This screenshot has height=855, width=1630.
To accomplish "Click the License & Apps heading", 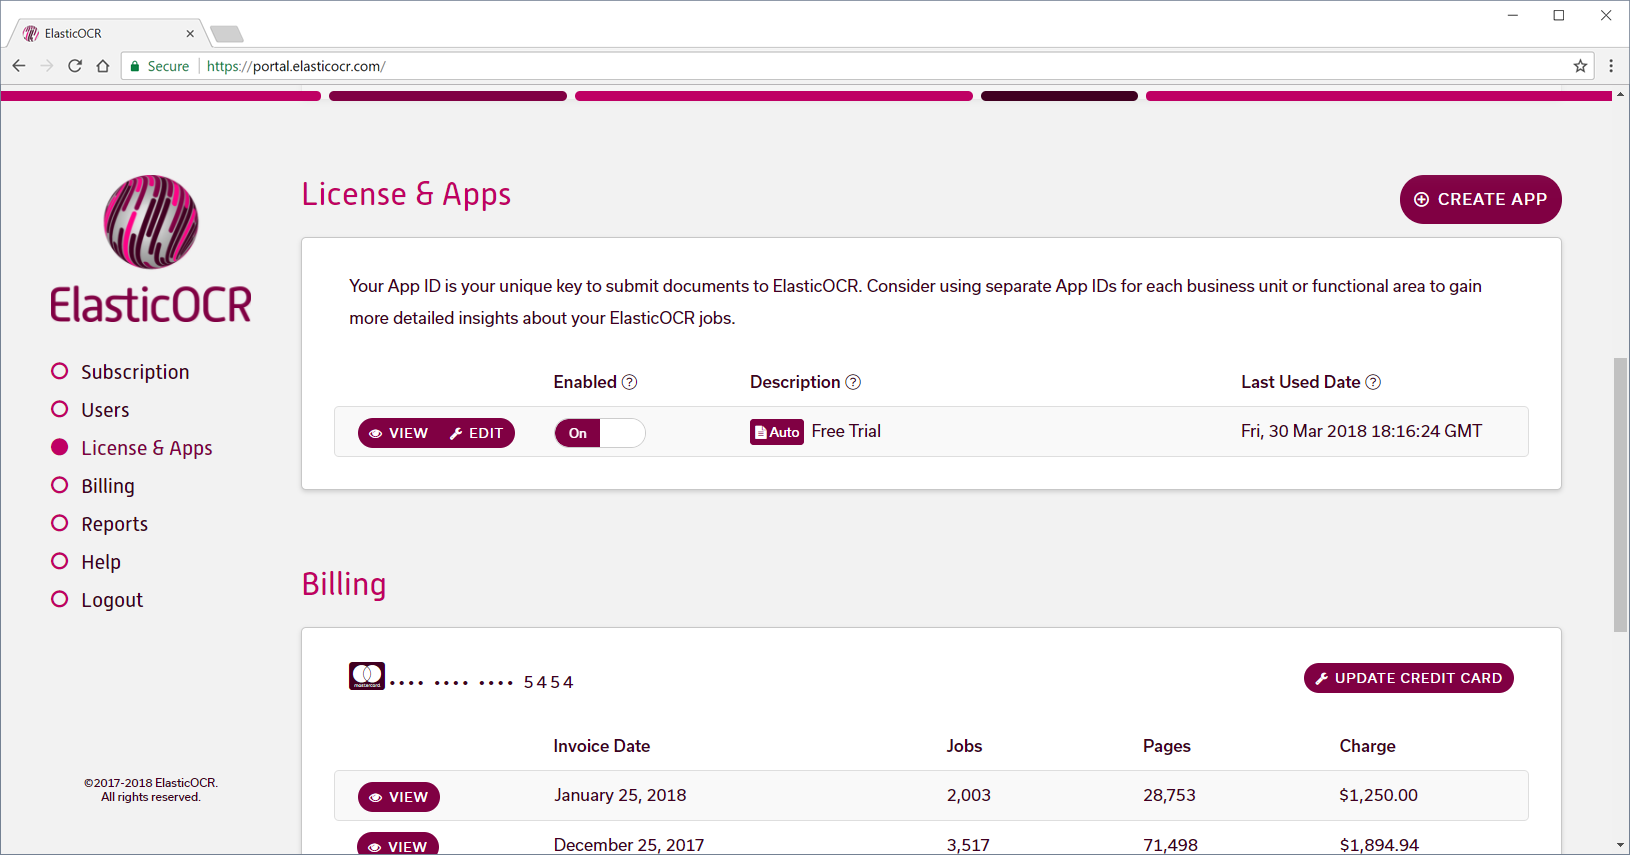I will pyautogui.click(x=406, y=194).
